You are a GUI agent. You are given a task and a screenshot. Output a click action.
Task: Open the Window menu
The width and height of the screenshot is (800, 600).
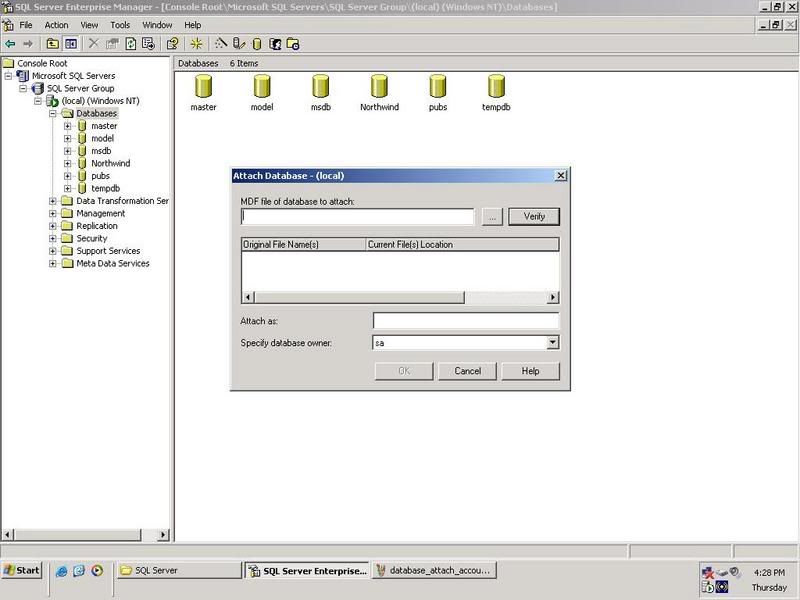coord(157,25)
